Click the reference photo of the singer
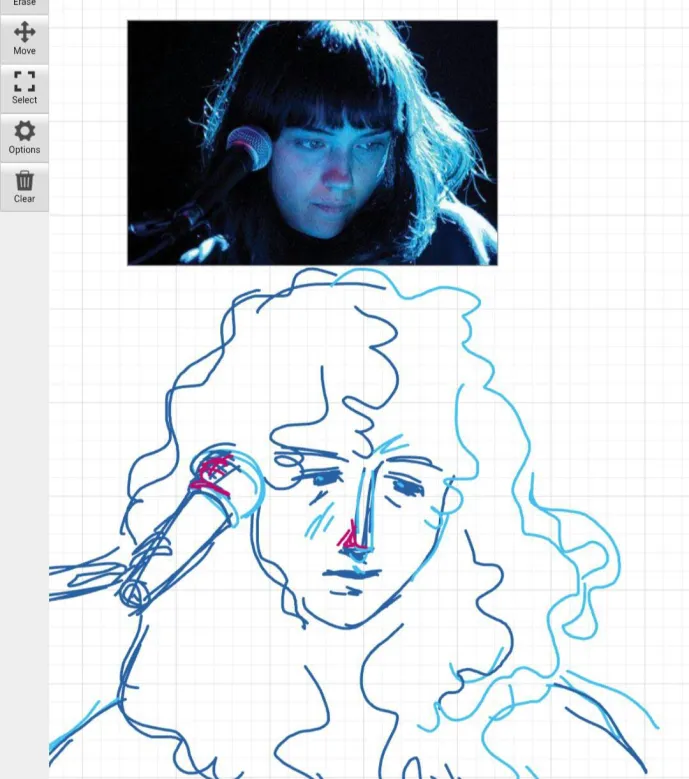Viewport: 689px width, 779px height. pyautogui.click(x=312, y=143)
